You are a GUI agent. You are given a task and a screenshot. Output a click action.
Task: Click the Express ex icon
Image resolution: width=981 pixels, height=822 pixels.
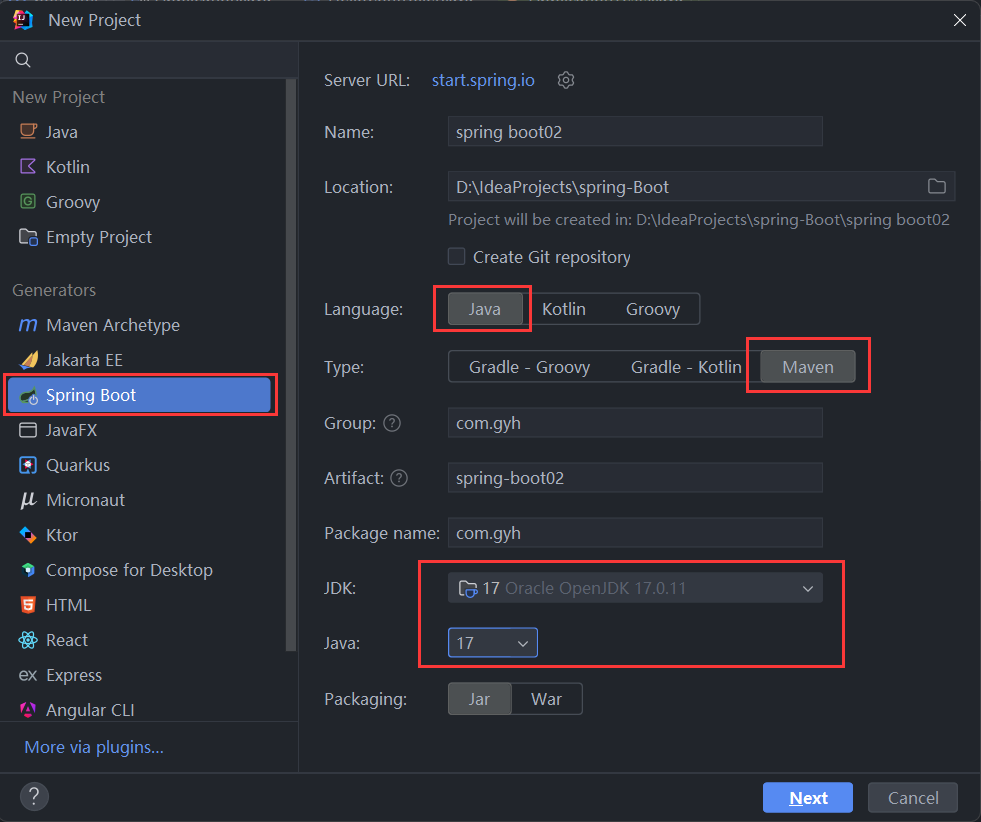(x=28, y=675)
